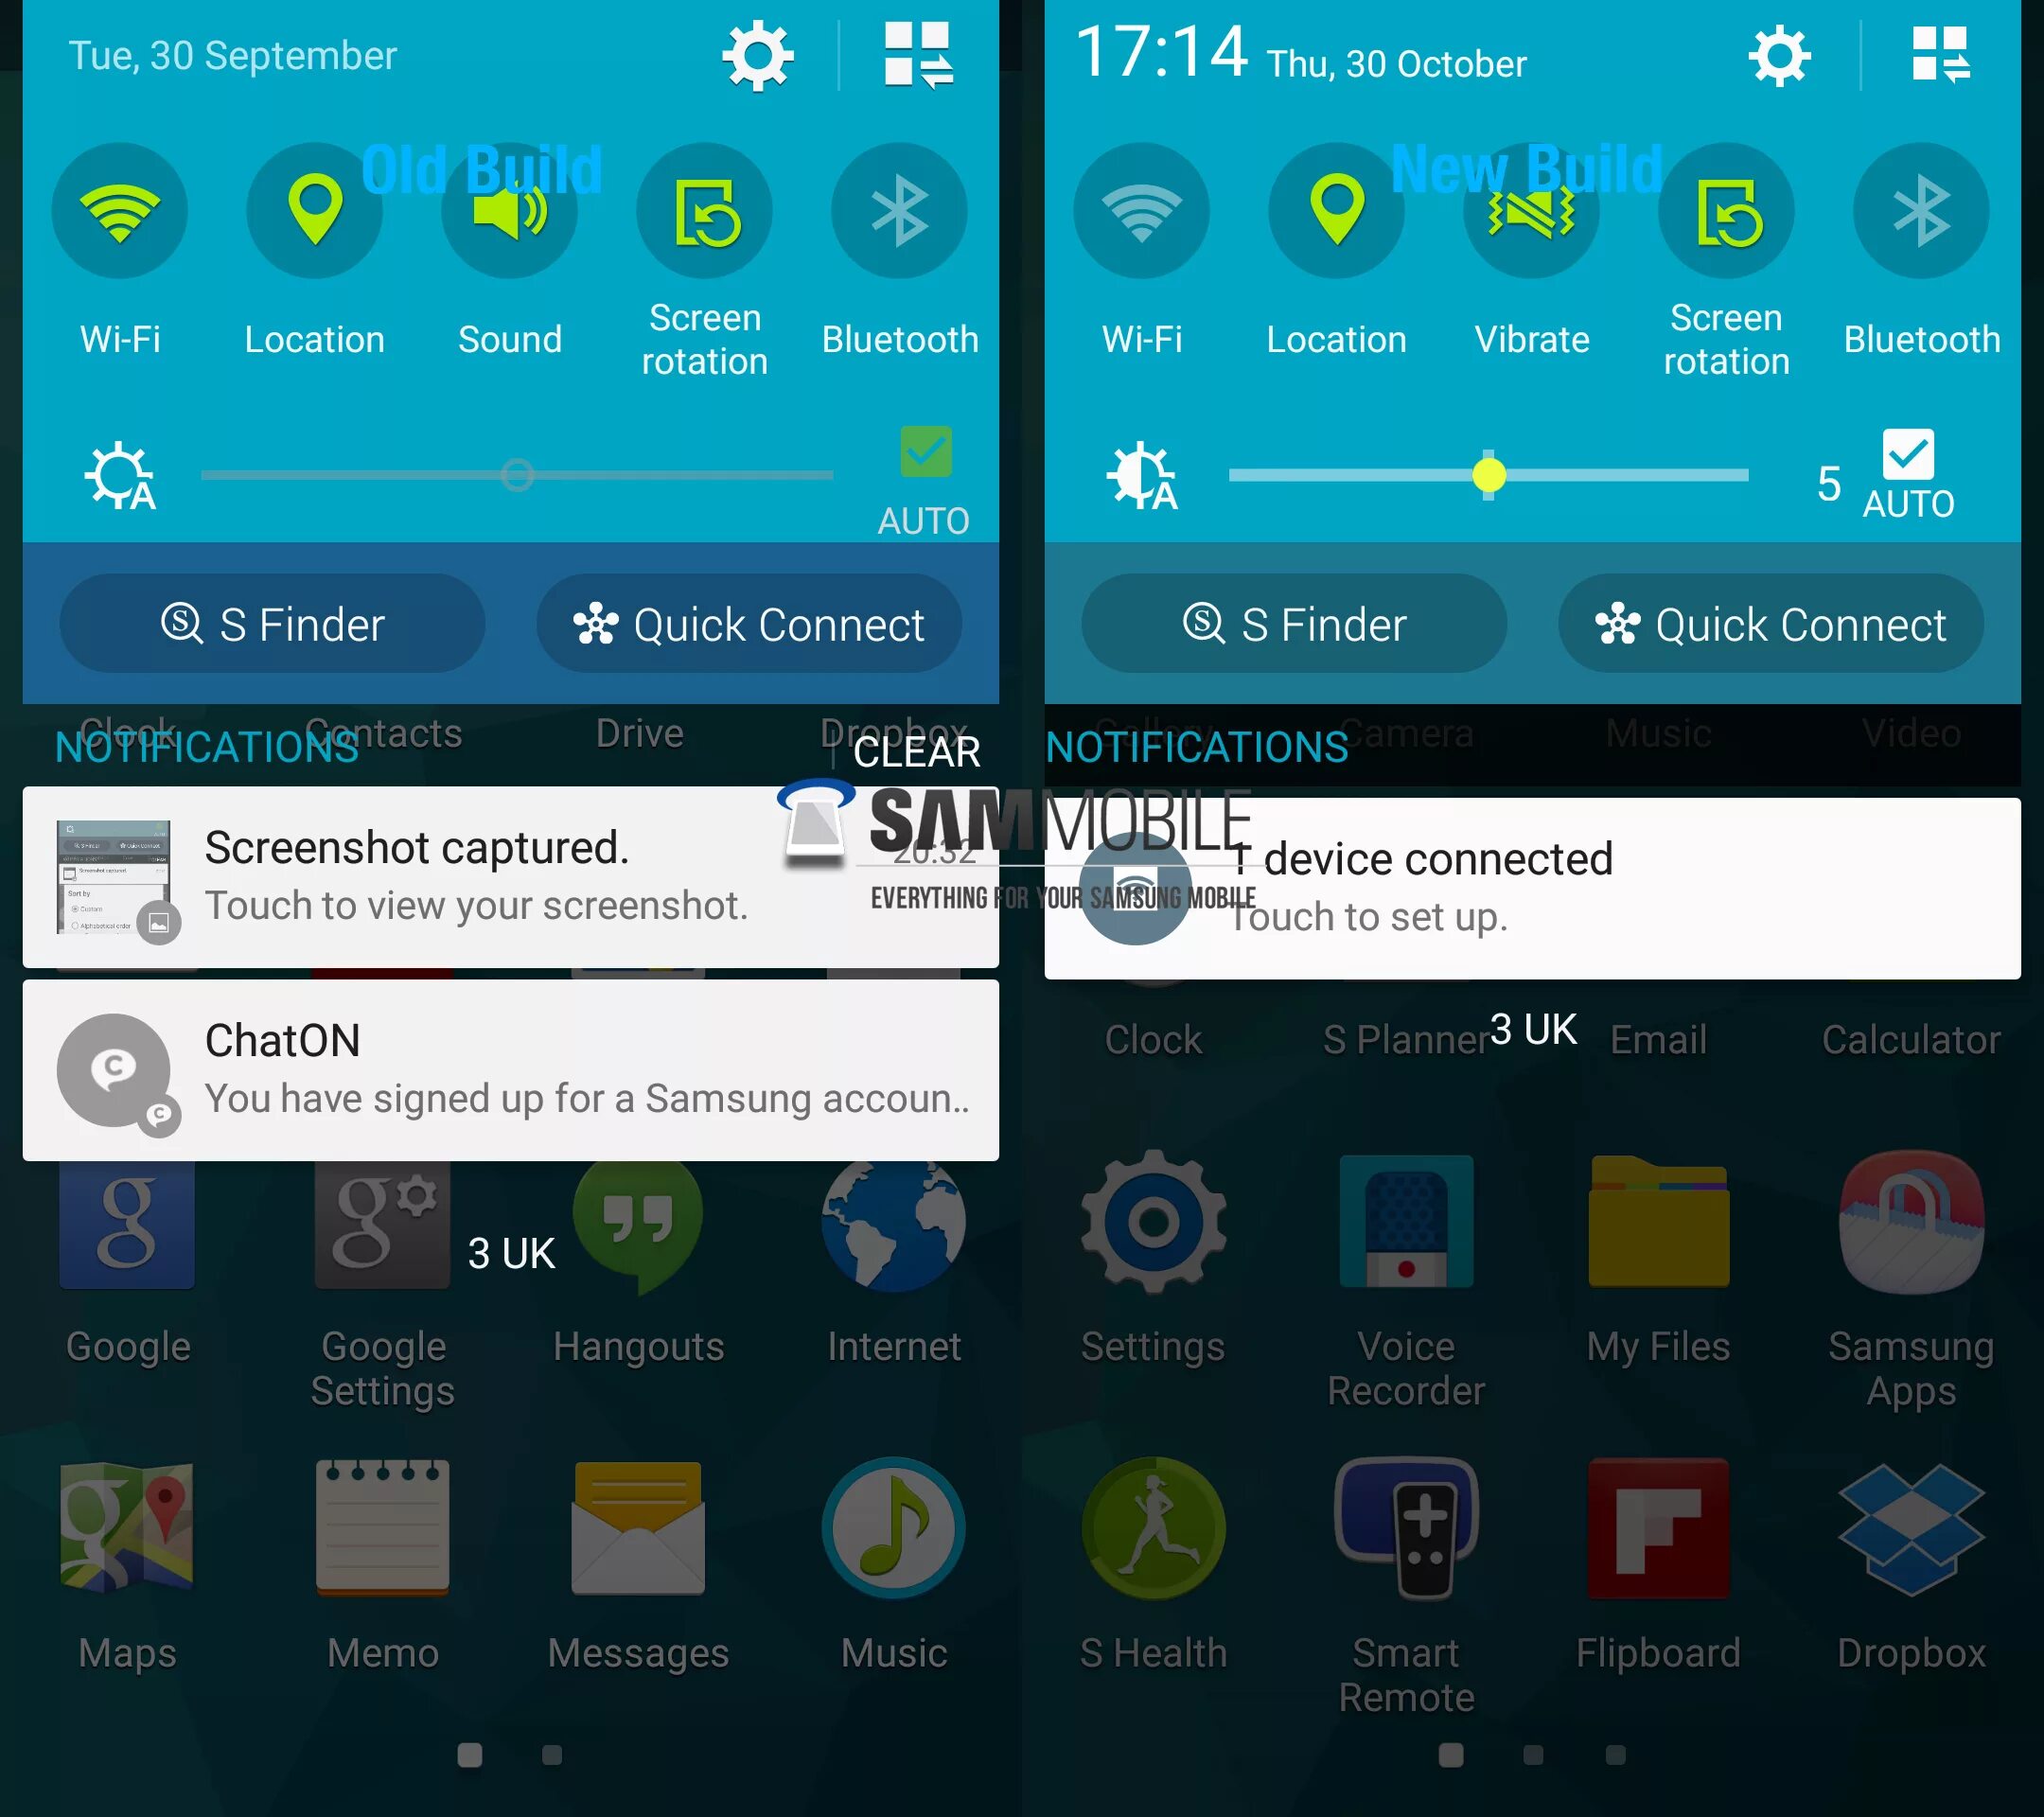Viewport: 2044px width, 1817px height.
Task: Open ChatON notification on old build
Action: (510, 1067)
